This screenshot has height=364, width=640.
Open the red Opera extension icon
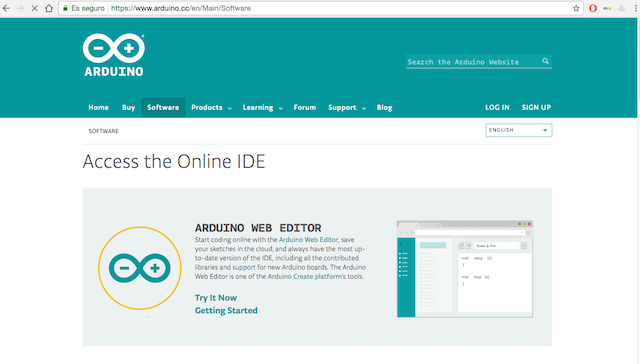point(593,8)
